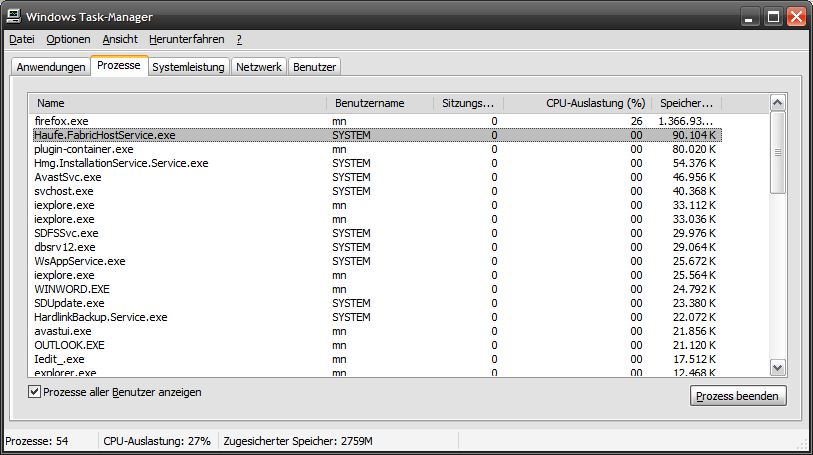This screenshot has height=455, width=813.
Task: Select iexplore.exe using 33.112 K
Action: (375, 205)
